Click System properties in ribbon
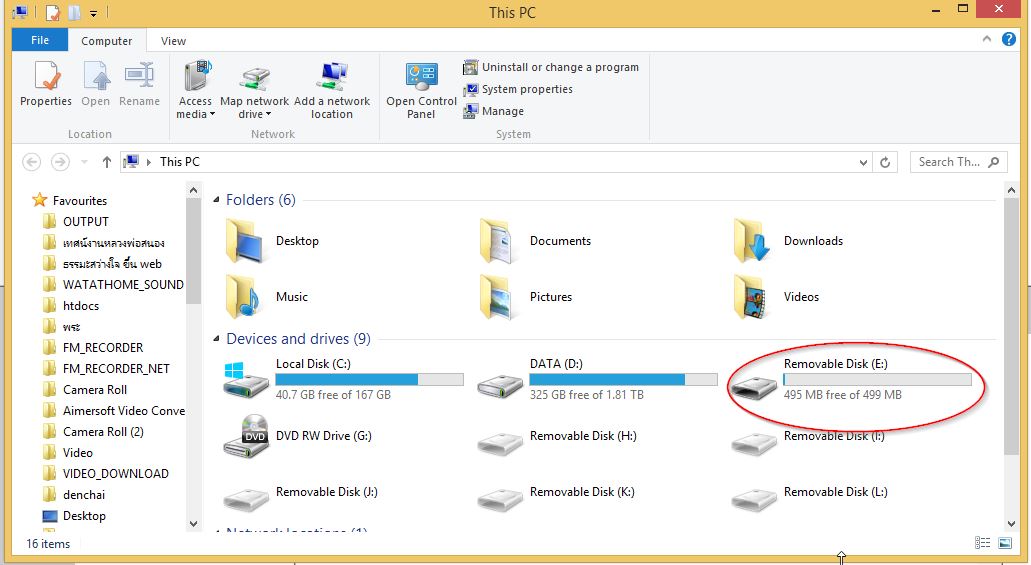The image size is (1031, 565). tap(518, 89)
